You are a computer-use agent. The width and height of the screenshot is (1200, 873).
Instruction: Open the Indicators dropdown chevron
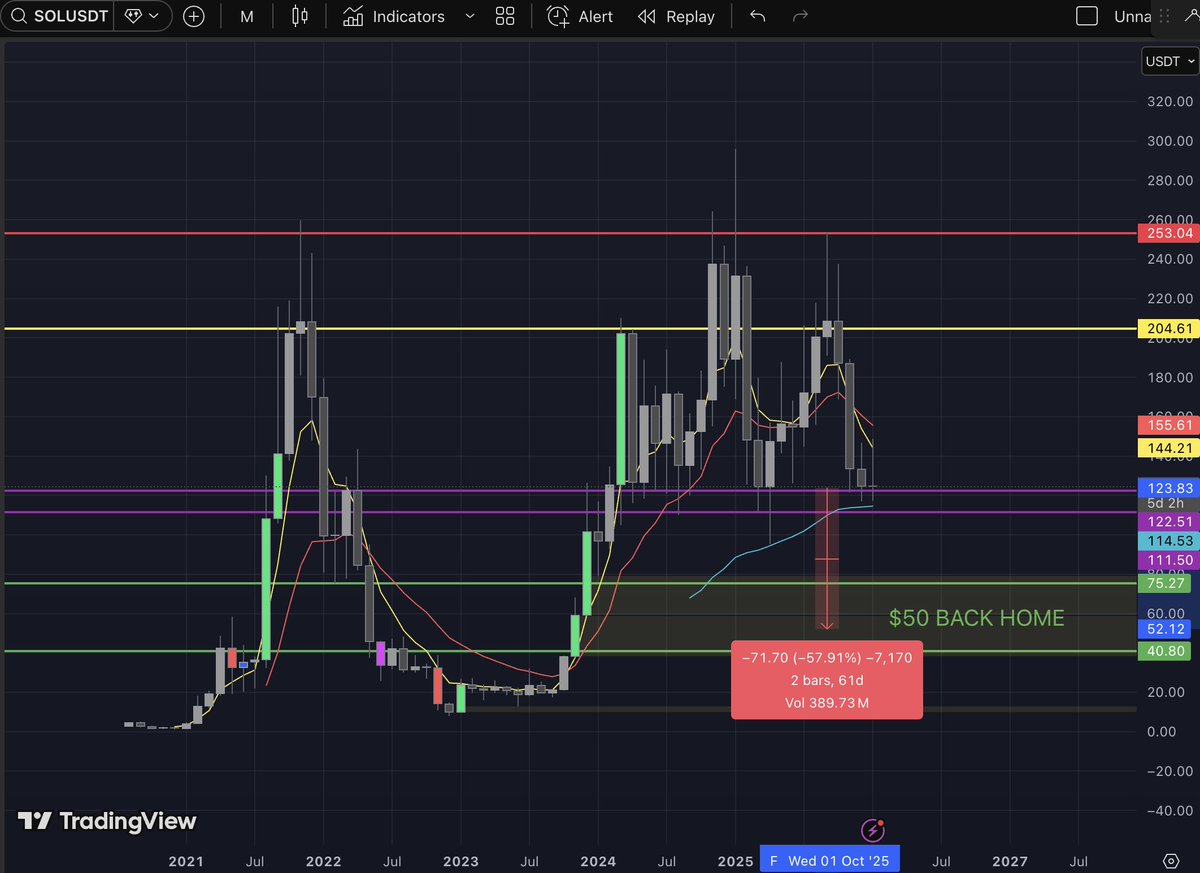point(470,16)
